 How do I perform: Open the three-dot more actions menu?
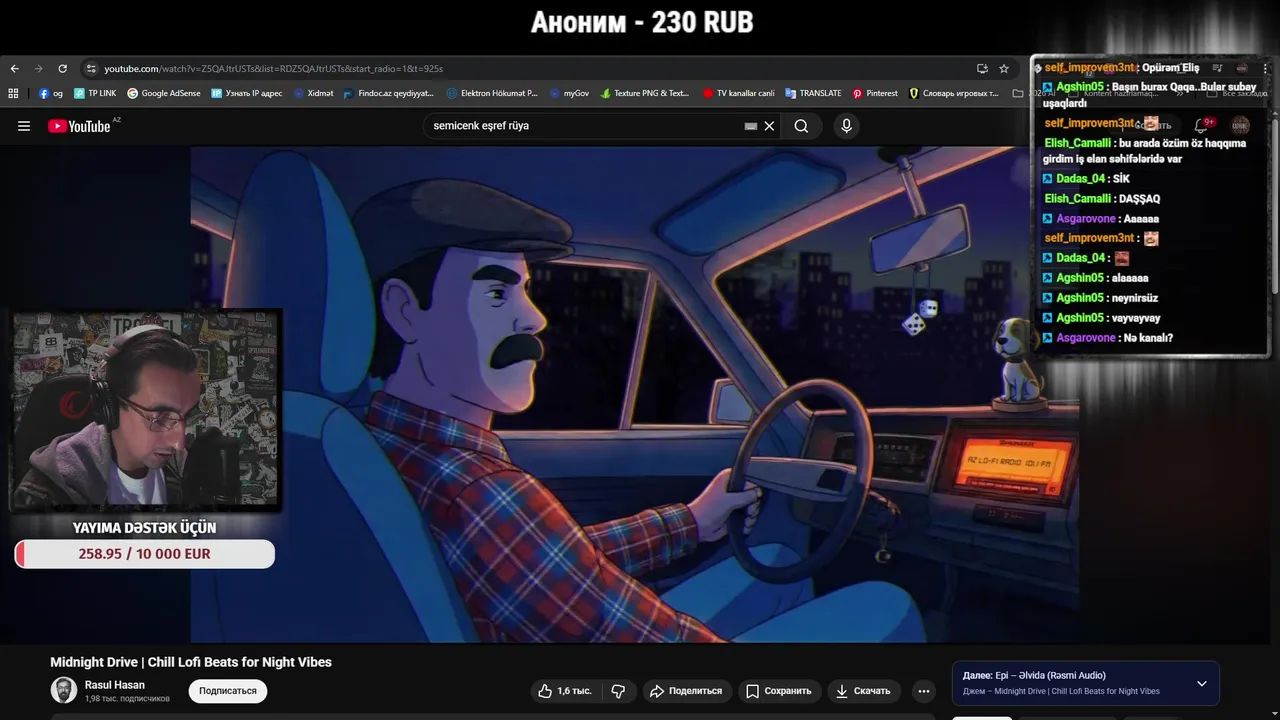(924, 691)
